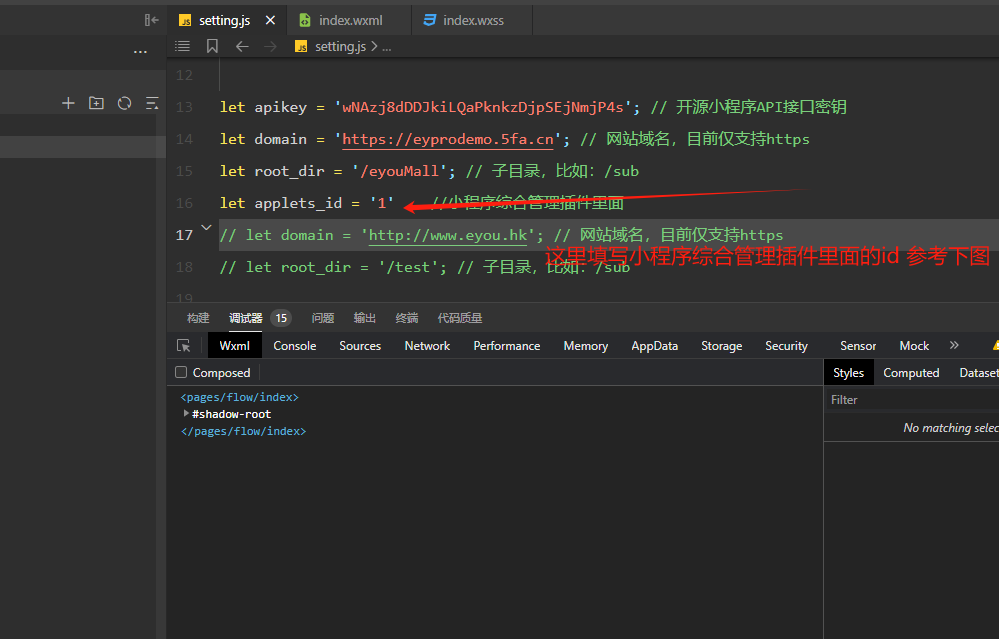Open the outline list icon

pos(182,46)
